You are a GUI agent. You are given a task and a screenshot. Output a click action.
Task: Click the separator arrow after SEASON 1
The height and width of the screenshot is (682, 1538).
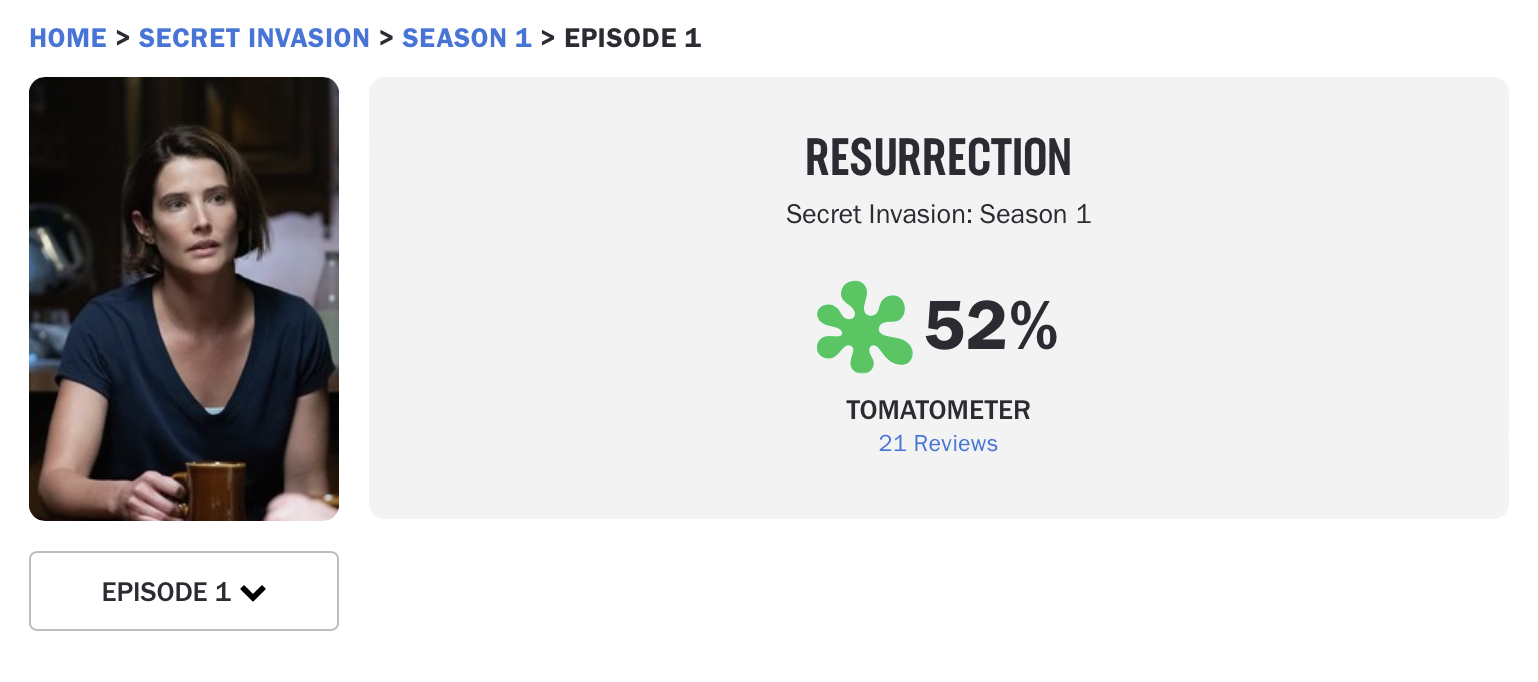pos(548,38)
